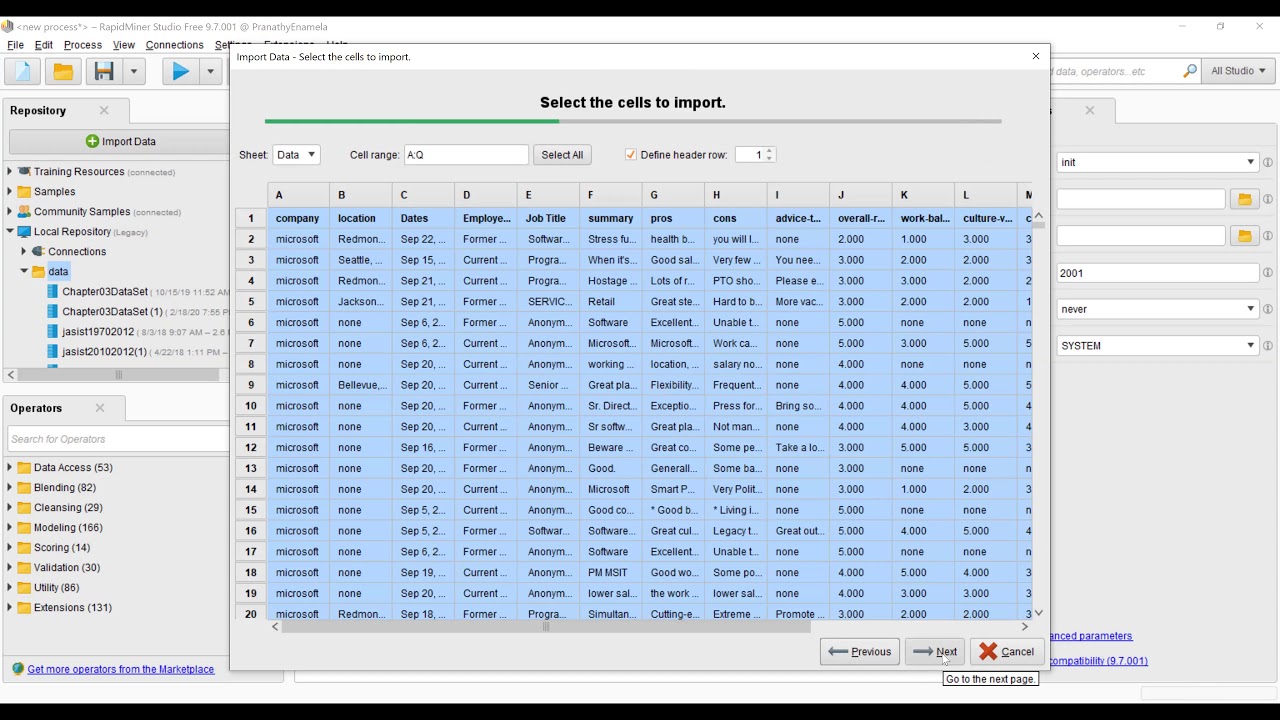Collapse the Local Repository node
The width and height of the screenshot is (1280, 720).
(10, 231)
